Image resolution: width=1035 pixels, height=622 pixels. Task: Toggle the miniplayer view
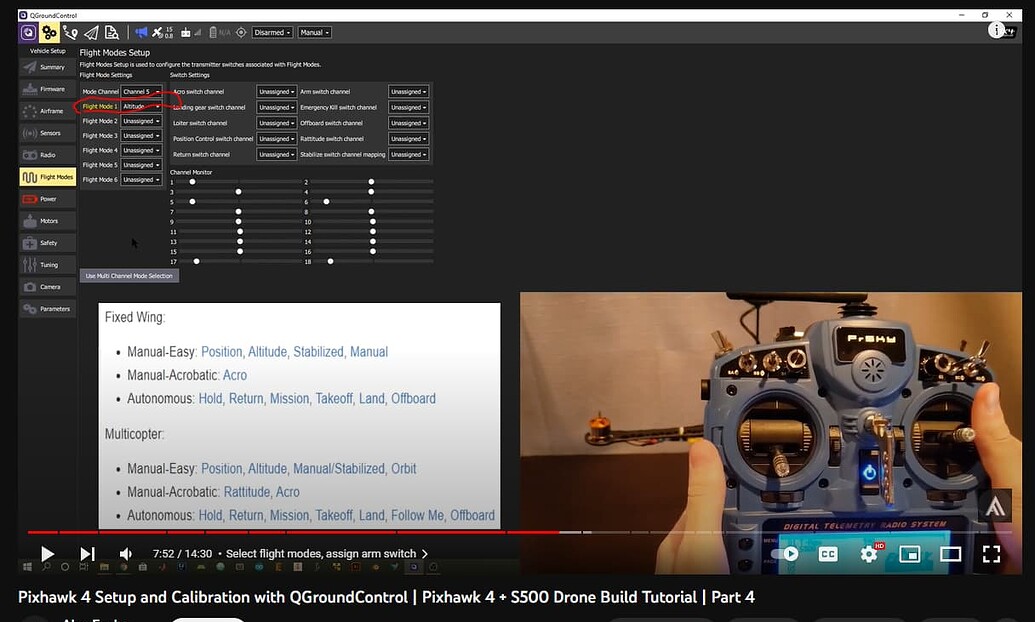[x=909, y=553]
